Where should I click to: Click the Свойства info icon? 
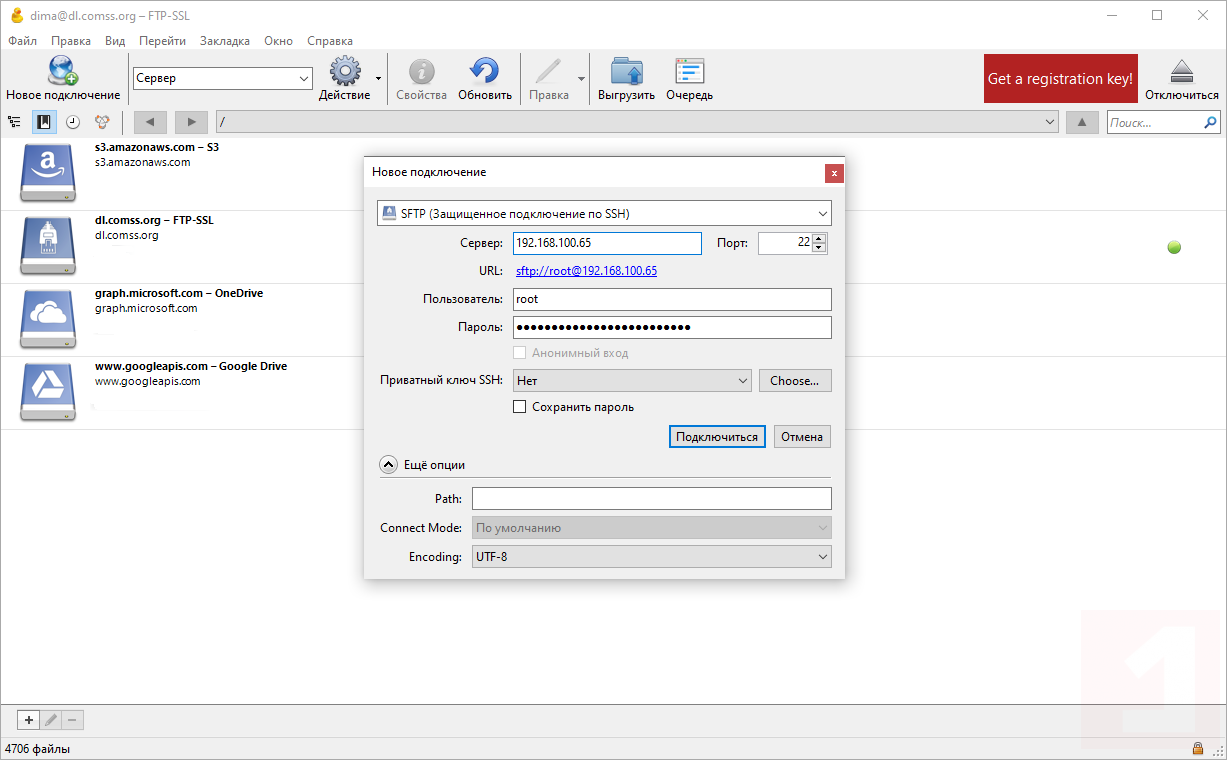pos(422,71)
